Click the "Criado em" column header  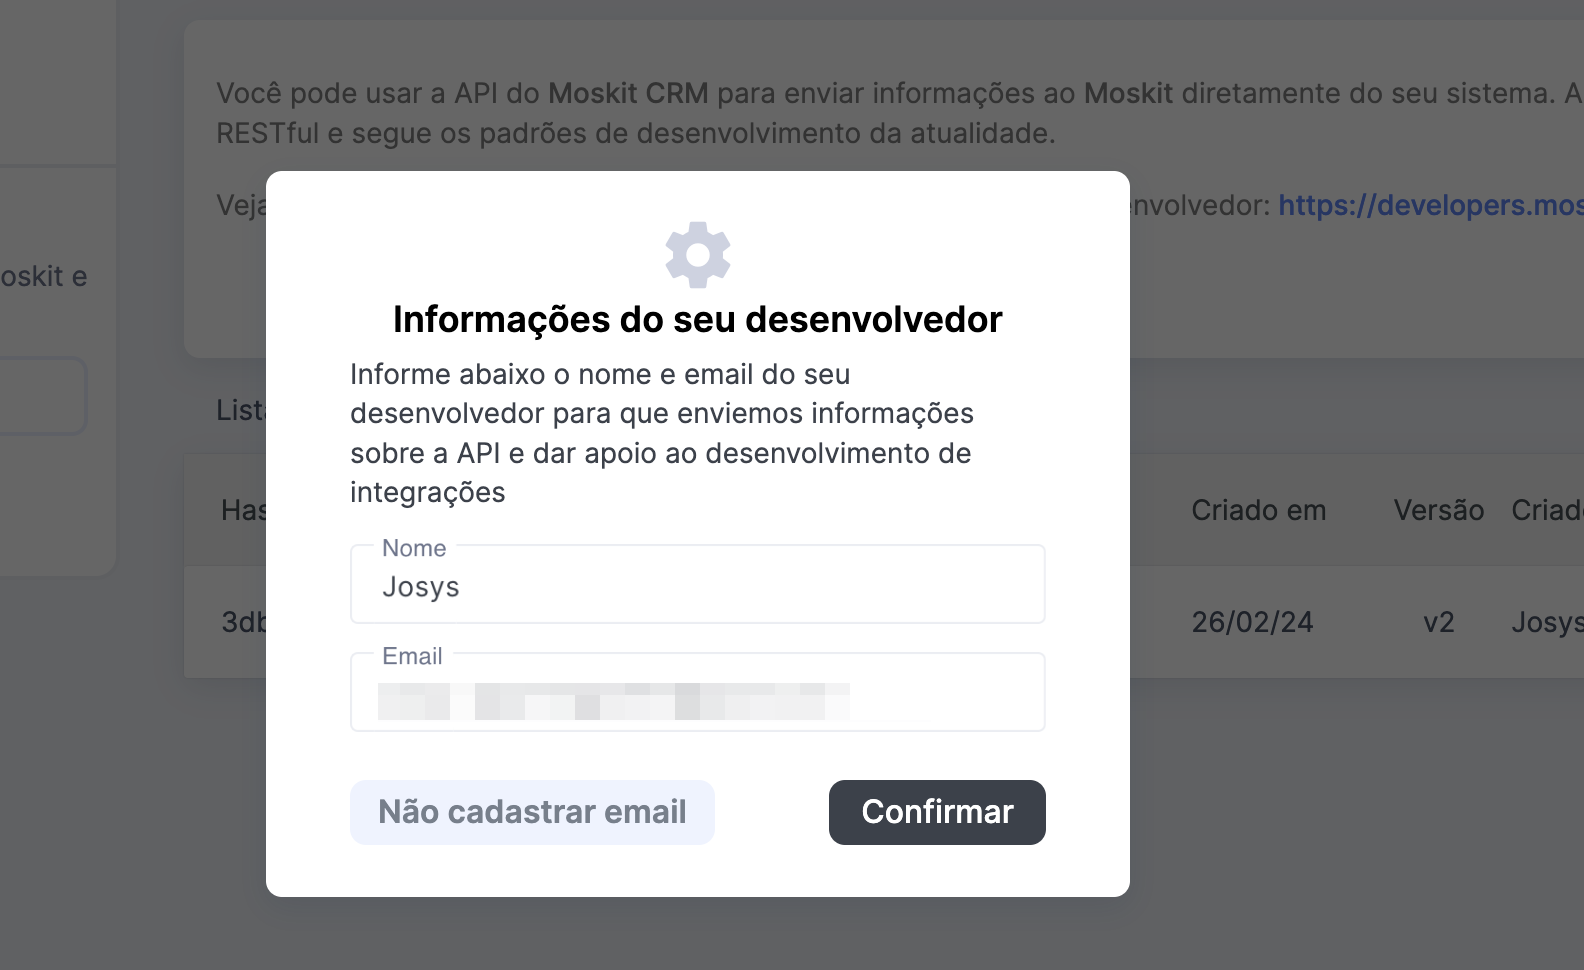[x=1258, y=510]
